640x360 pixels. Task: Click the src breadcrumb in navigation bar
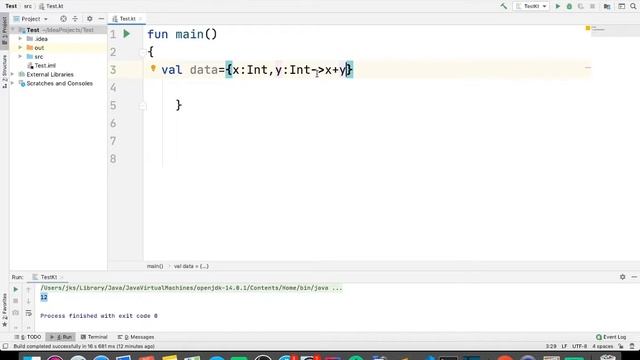28,6
